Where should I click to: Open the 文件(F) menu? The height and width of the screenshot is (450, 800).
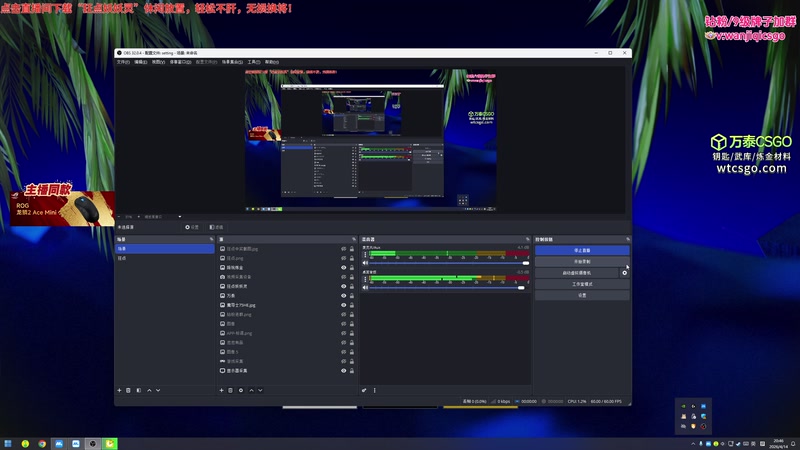[x=123, y=62]
